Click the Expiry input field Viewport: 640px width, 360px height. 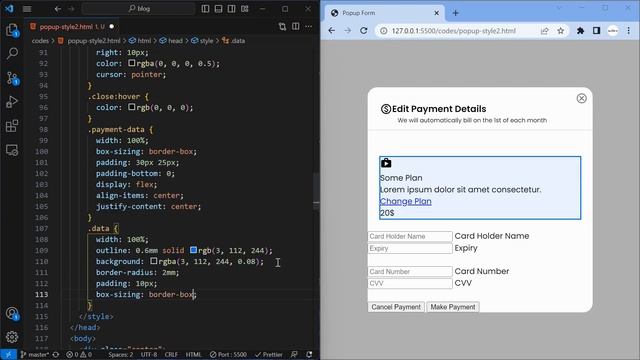tap(410, 248)
